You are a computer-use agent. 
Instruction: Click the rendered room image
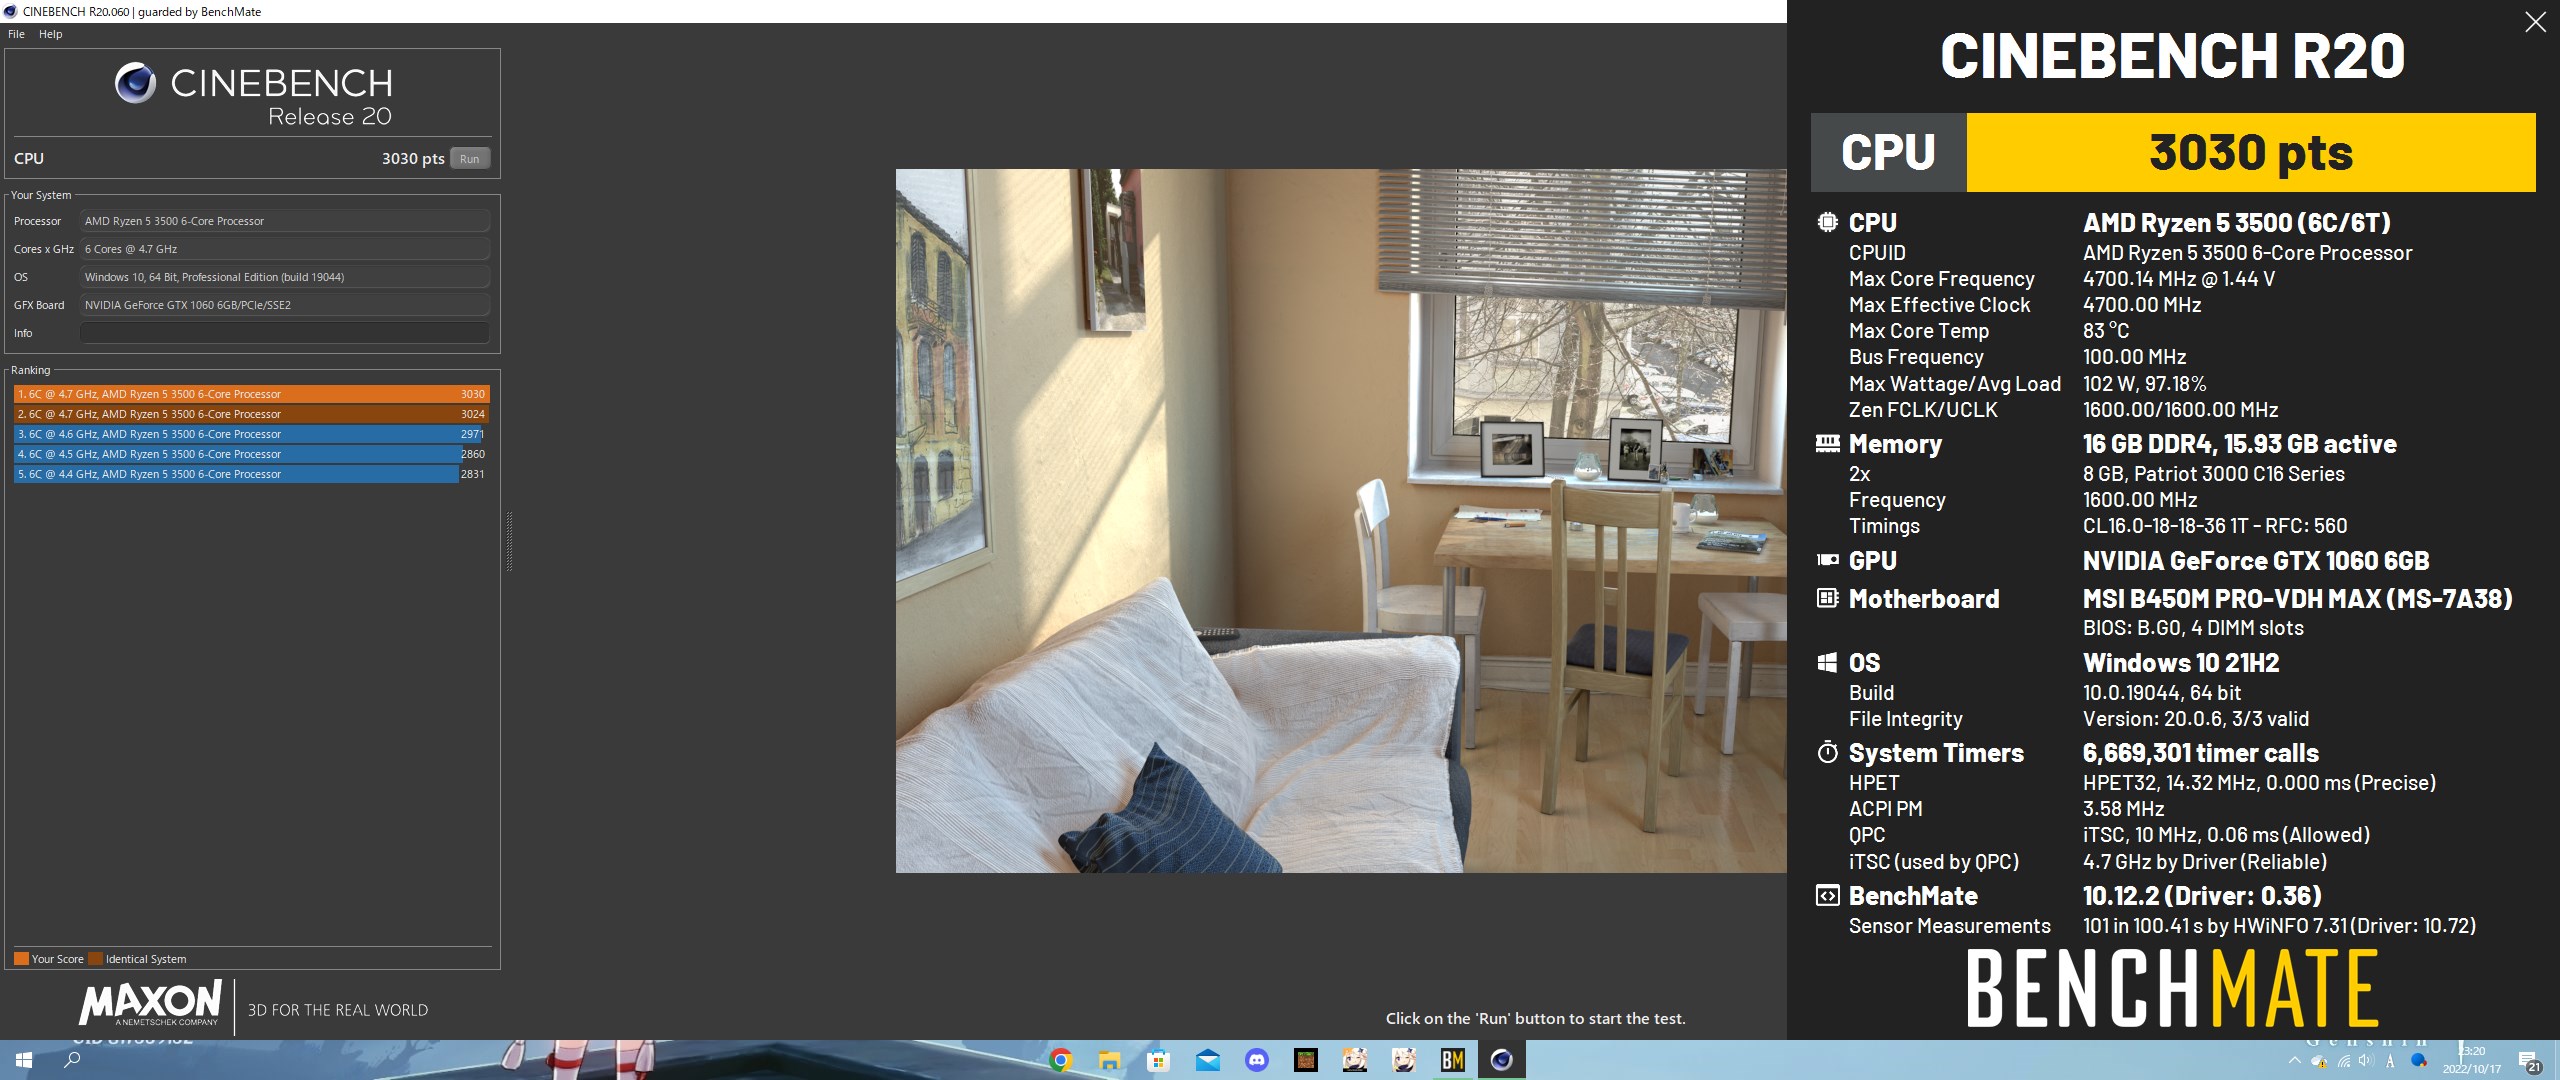pos(1341,520)
